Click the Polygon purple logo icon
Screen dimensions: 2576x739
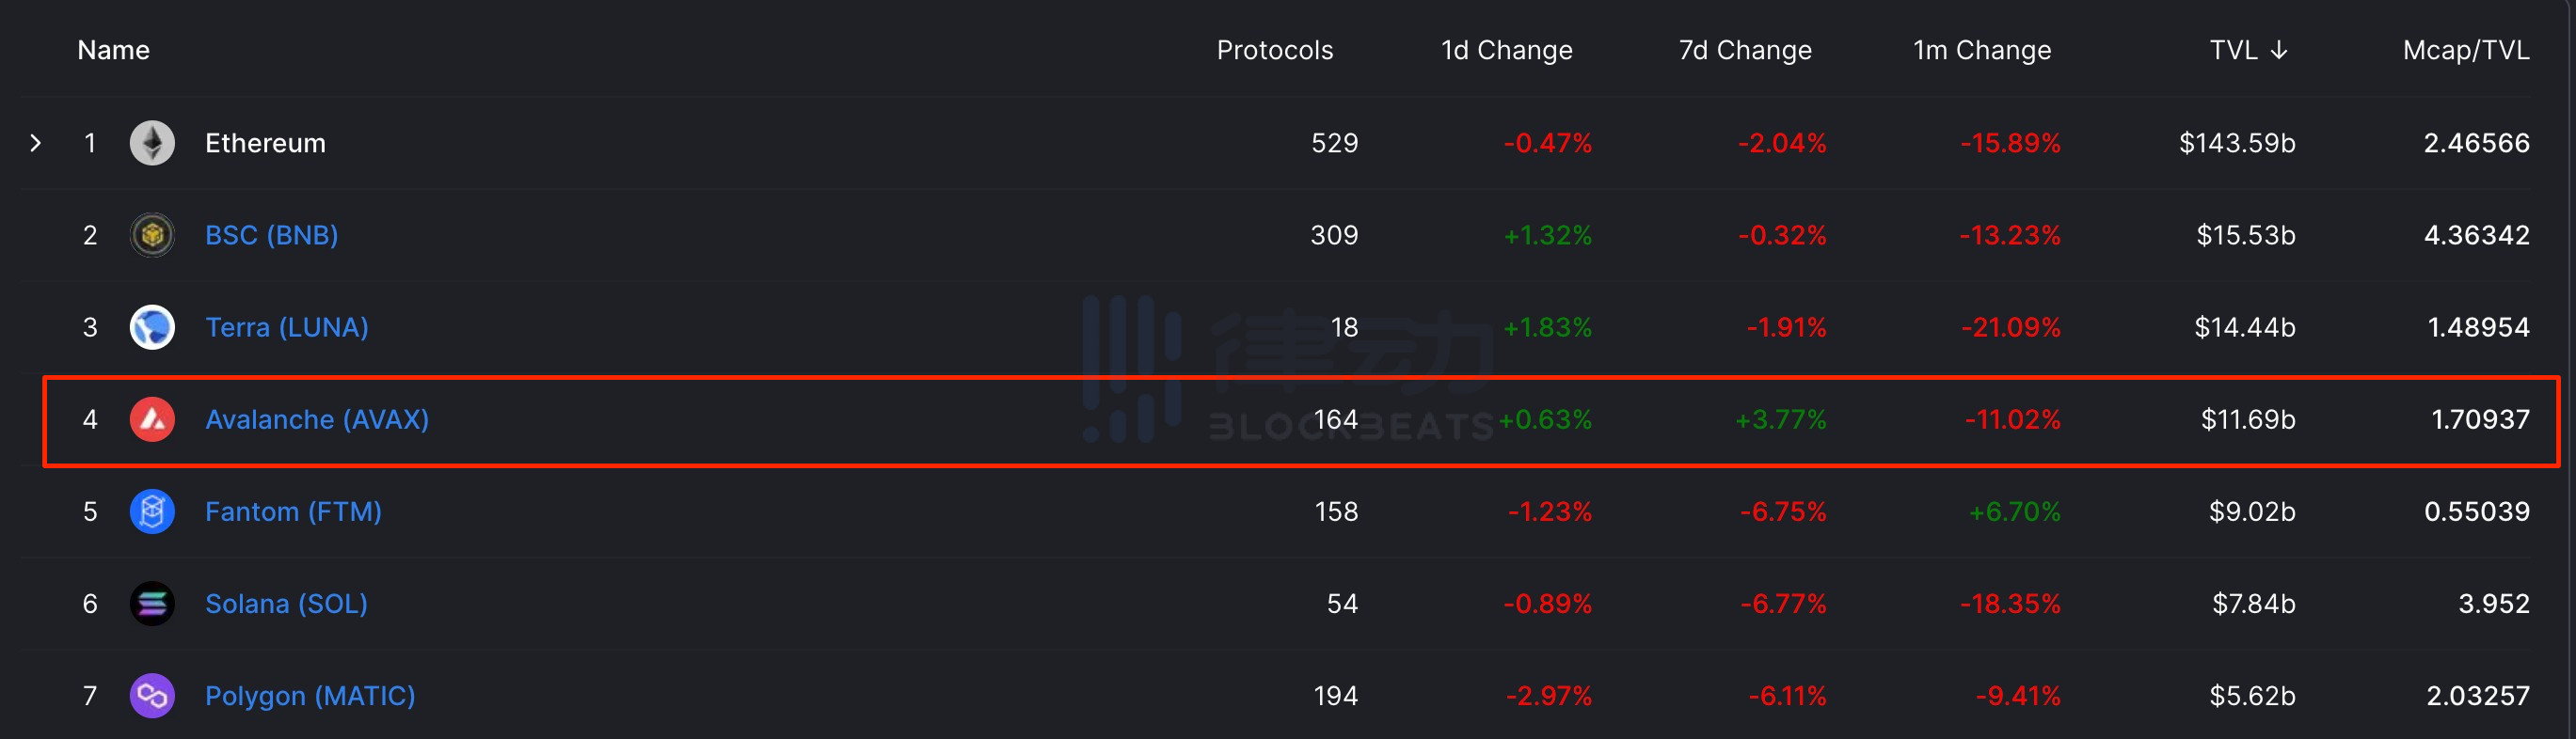click(152, 695)
